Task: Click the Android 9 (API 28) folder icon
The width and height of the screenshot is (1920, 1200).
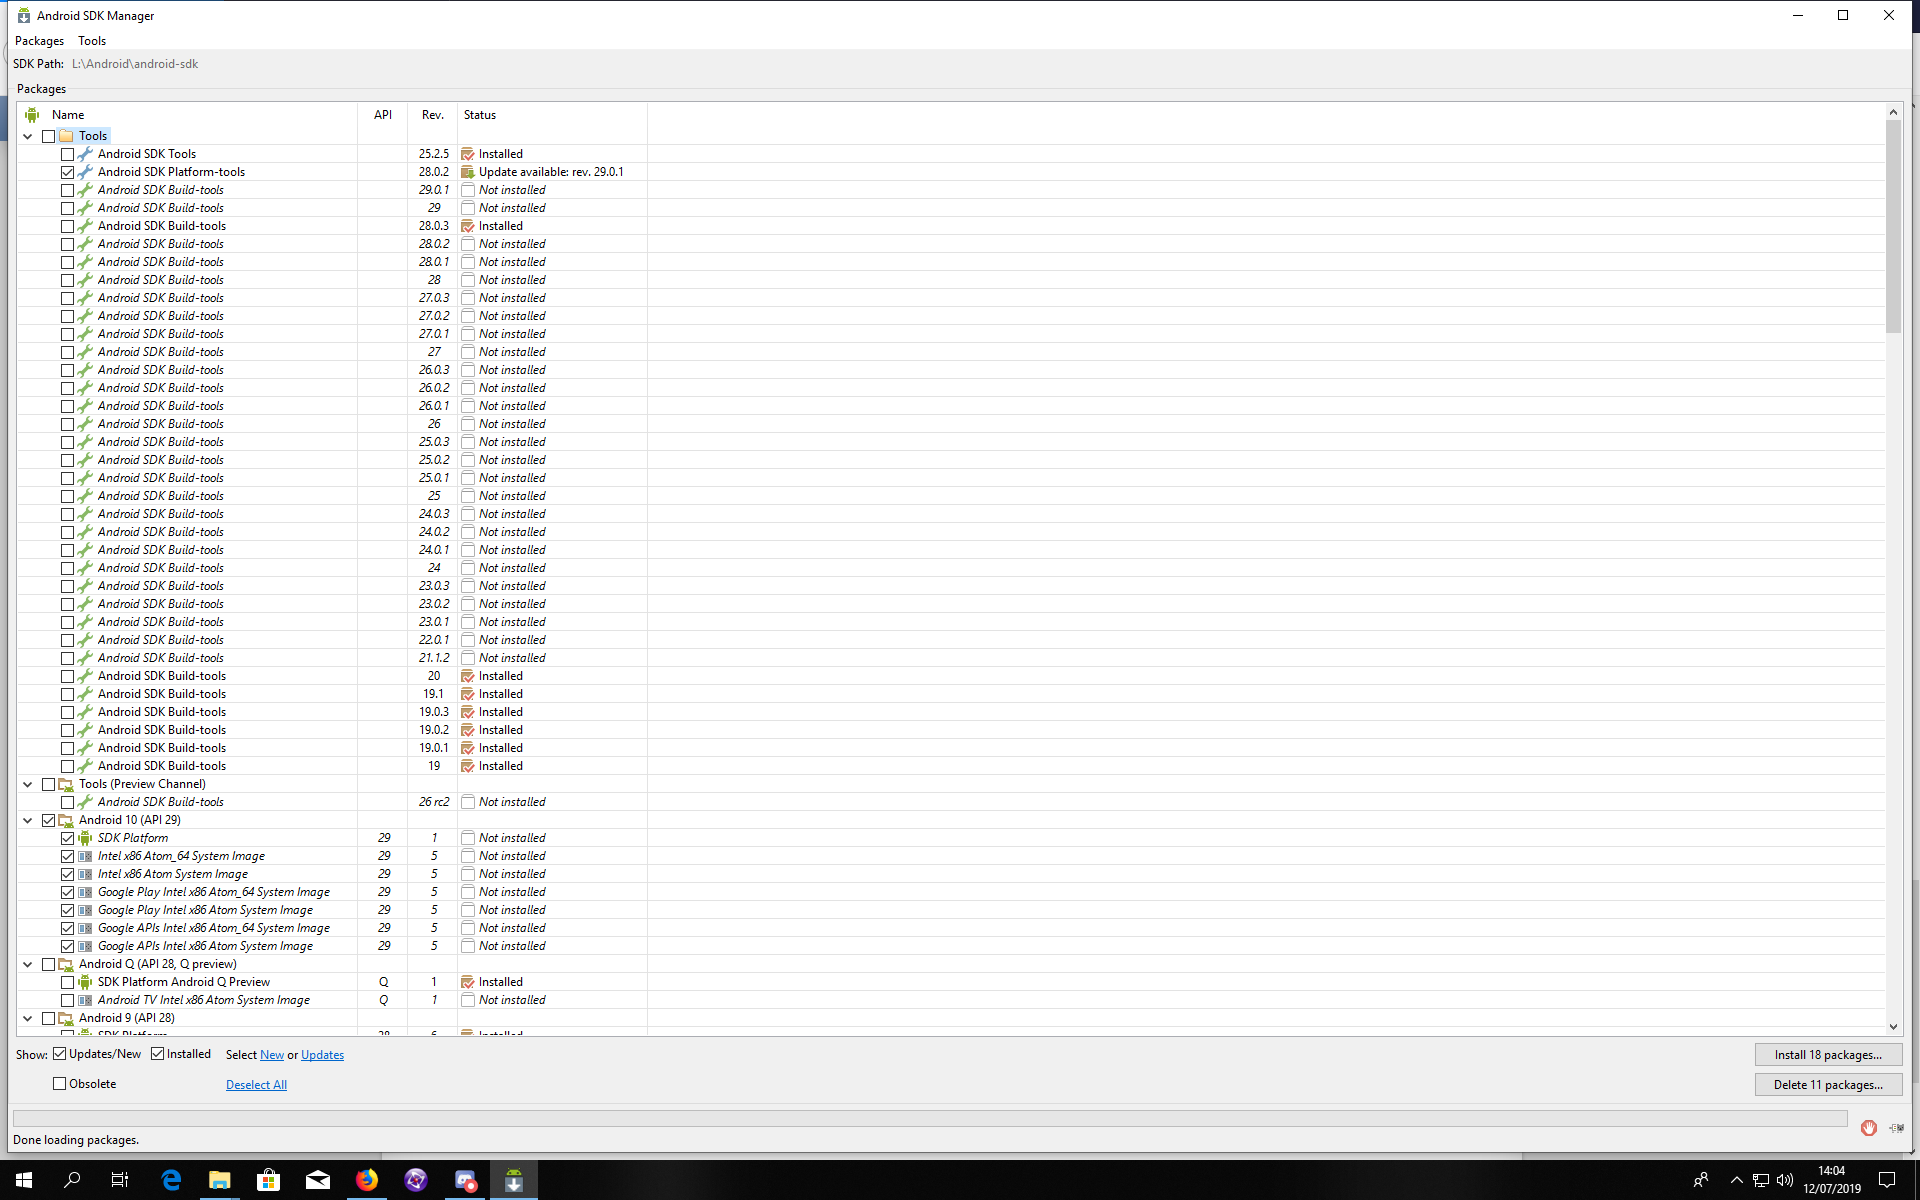Action: pos(66,1018)
